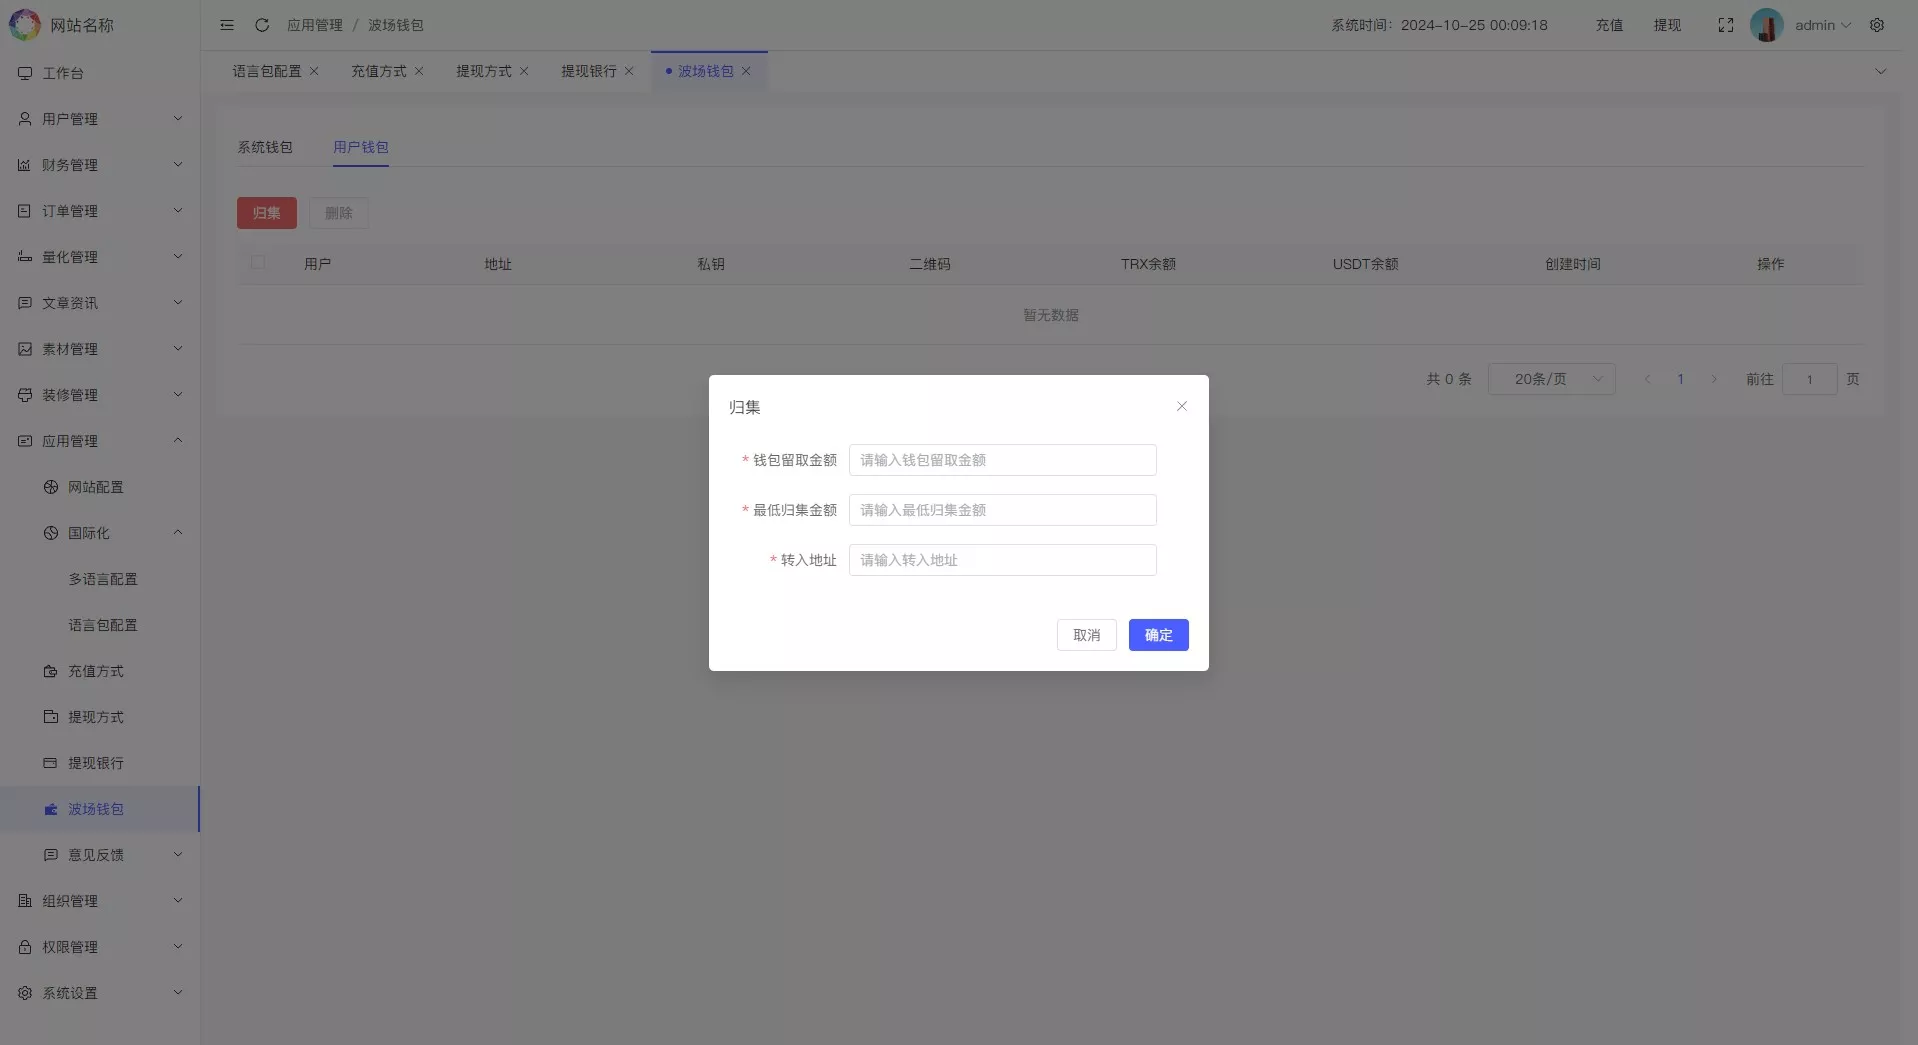Close the 归集 dialog with the X
The height and width of the screenshot is (1045, 1918).
(1181, 407)
